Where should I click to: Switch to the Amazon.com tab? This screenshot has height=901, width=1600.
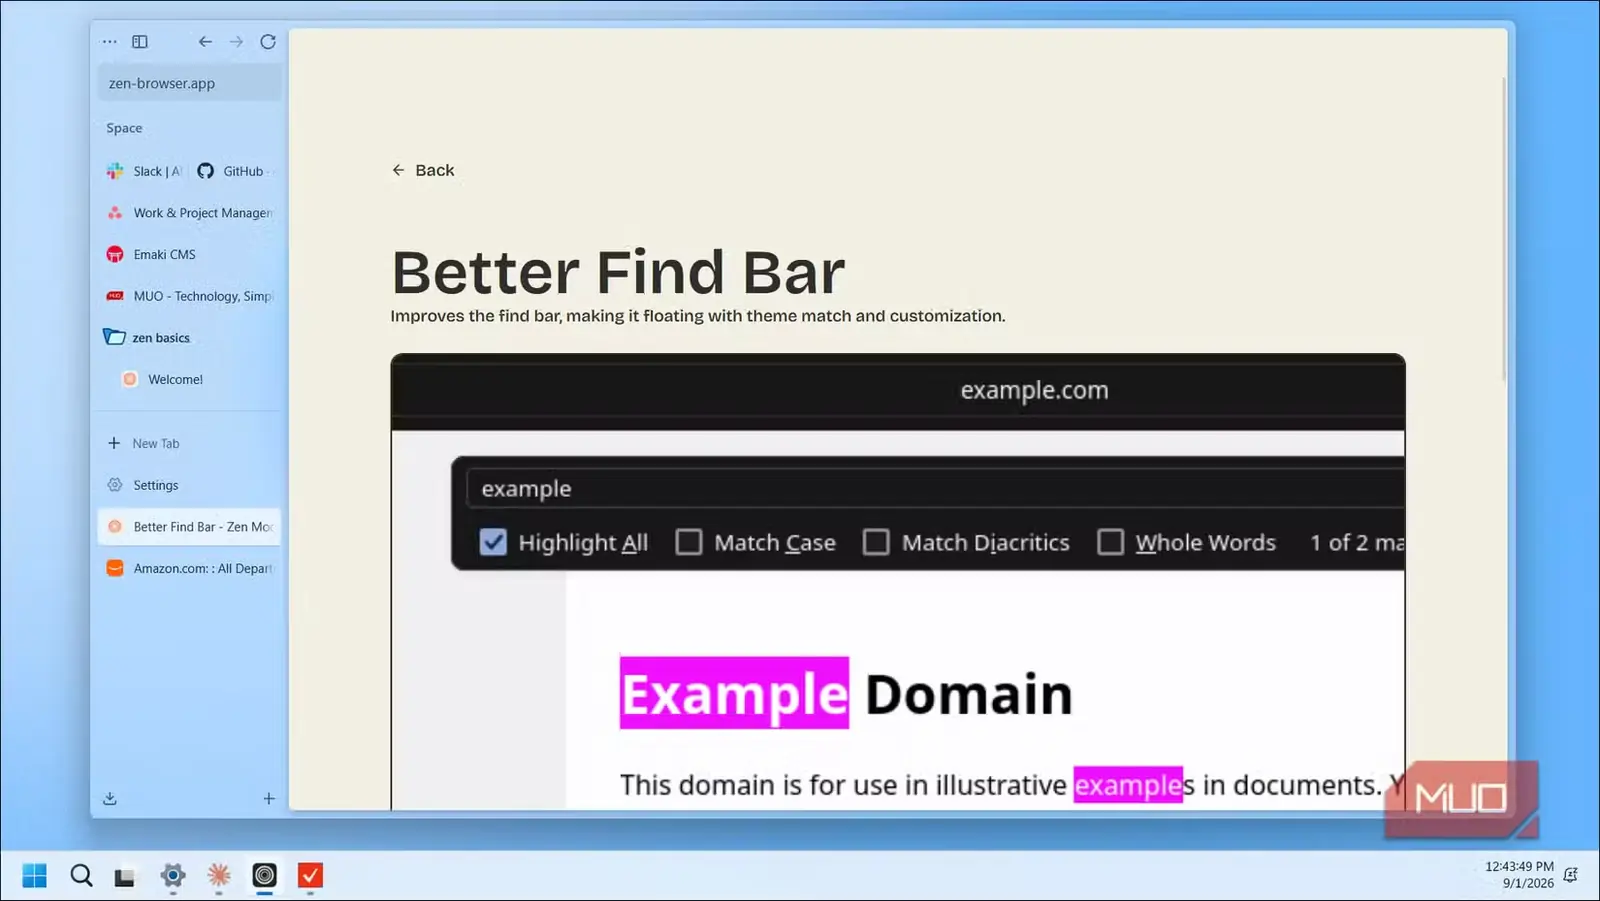pos(189,568)
